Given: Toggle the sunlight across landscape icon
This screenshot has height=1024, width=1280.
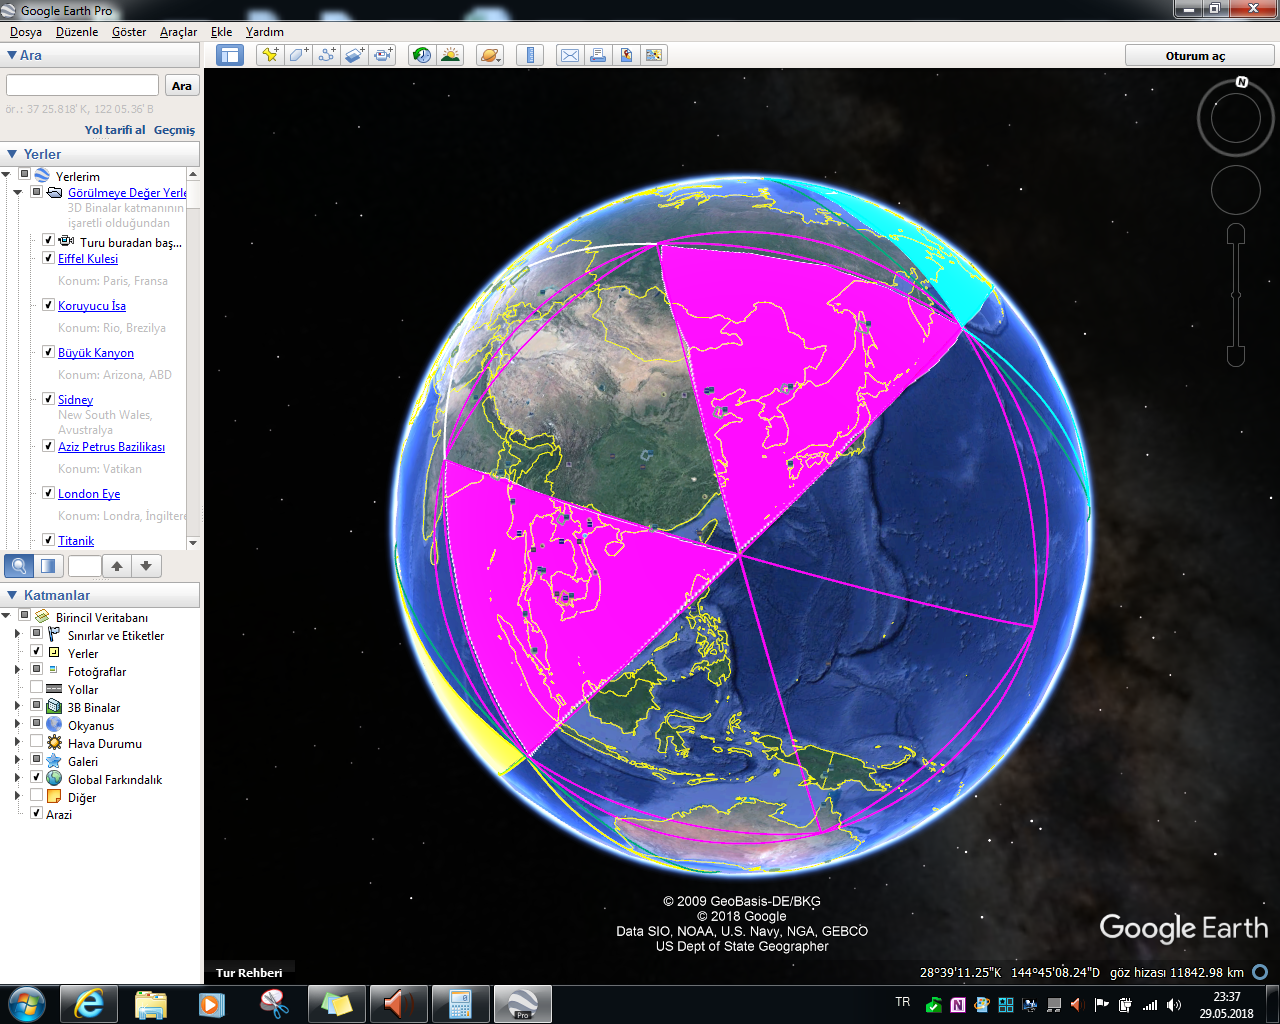Looking at the screenshot, I should (450, 55).
